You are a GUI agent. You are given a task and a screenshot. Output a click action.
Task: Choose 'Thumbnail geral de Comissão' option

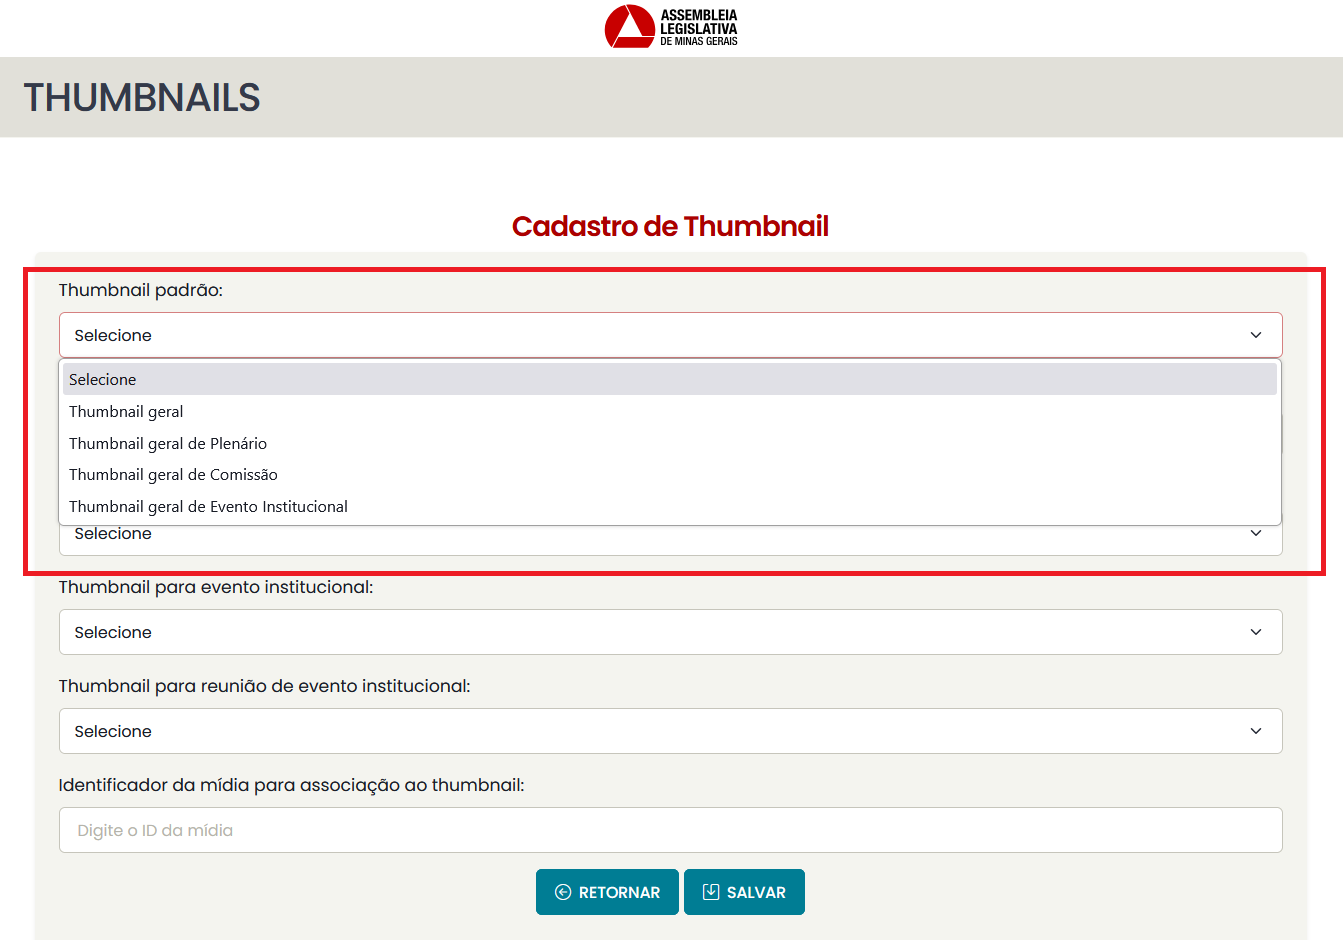pos(173,475)
